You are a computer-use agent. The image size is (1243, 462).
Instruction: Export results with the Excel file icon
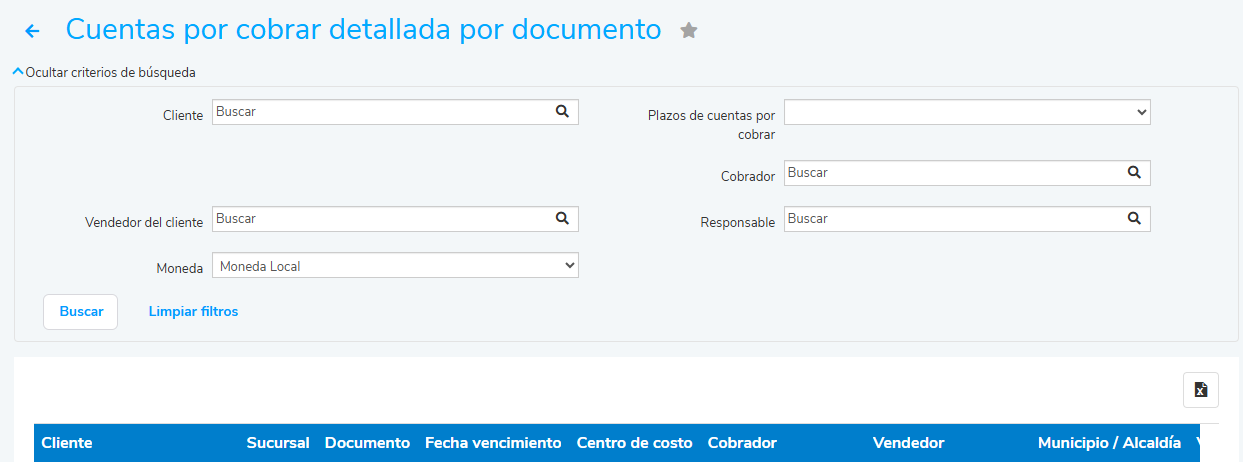(1200, 390)
